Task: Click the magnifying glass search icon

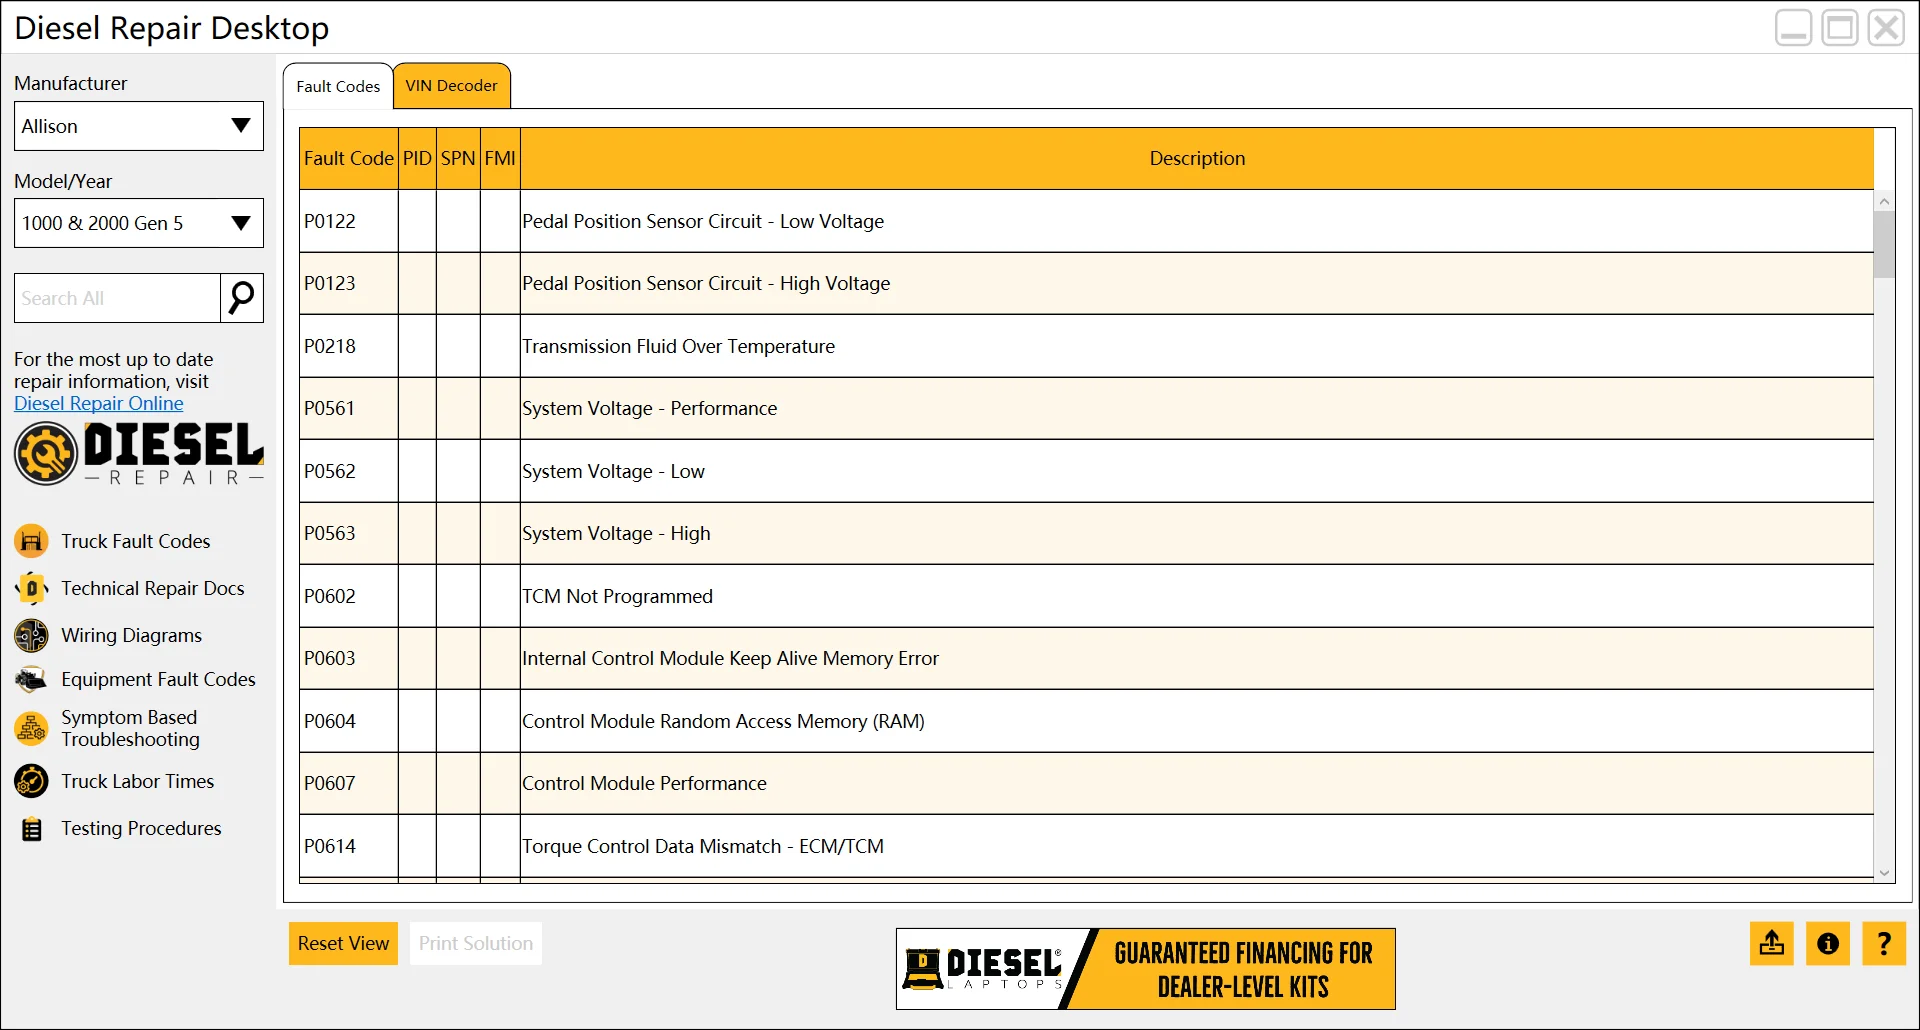Action: (241, 298)
